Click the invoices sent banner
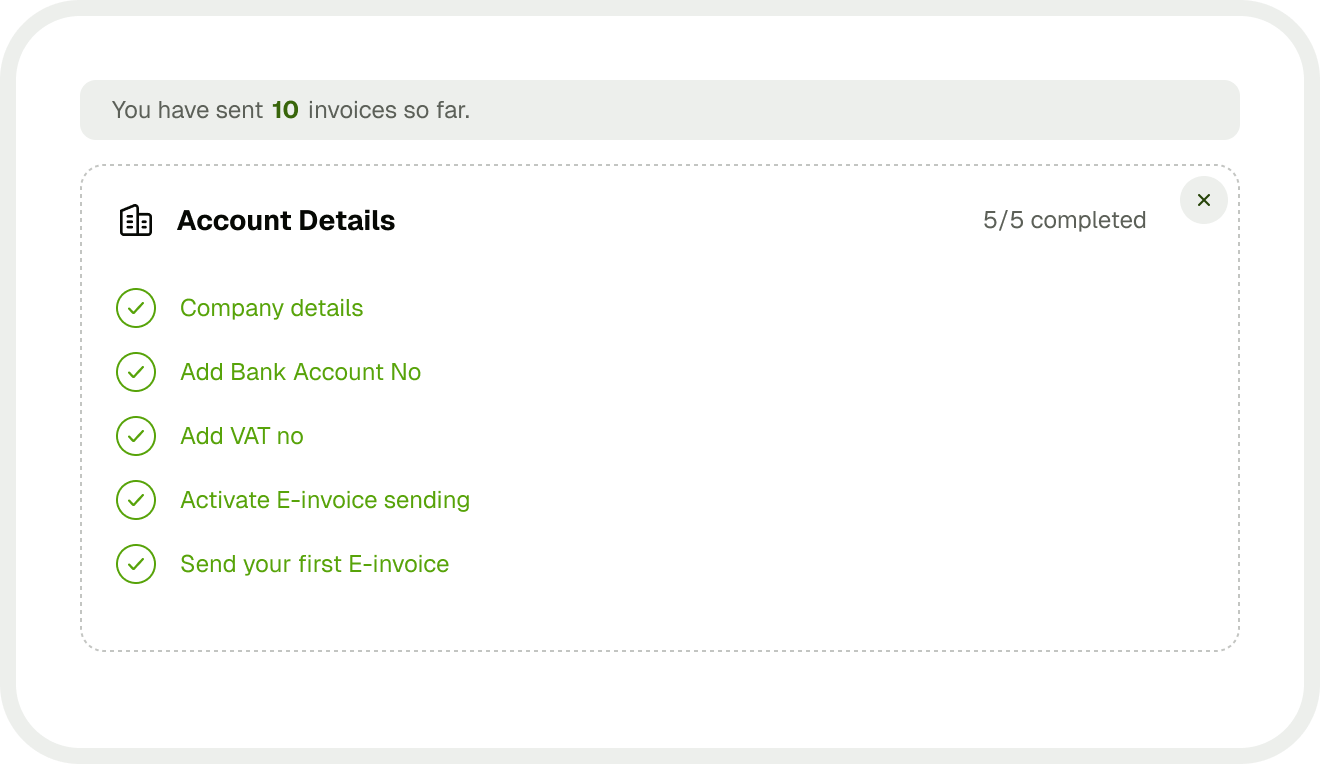 tap(660, 110)
